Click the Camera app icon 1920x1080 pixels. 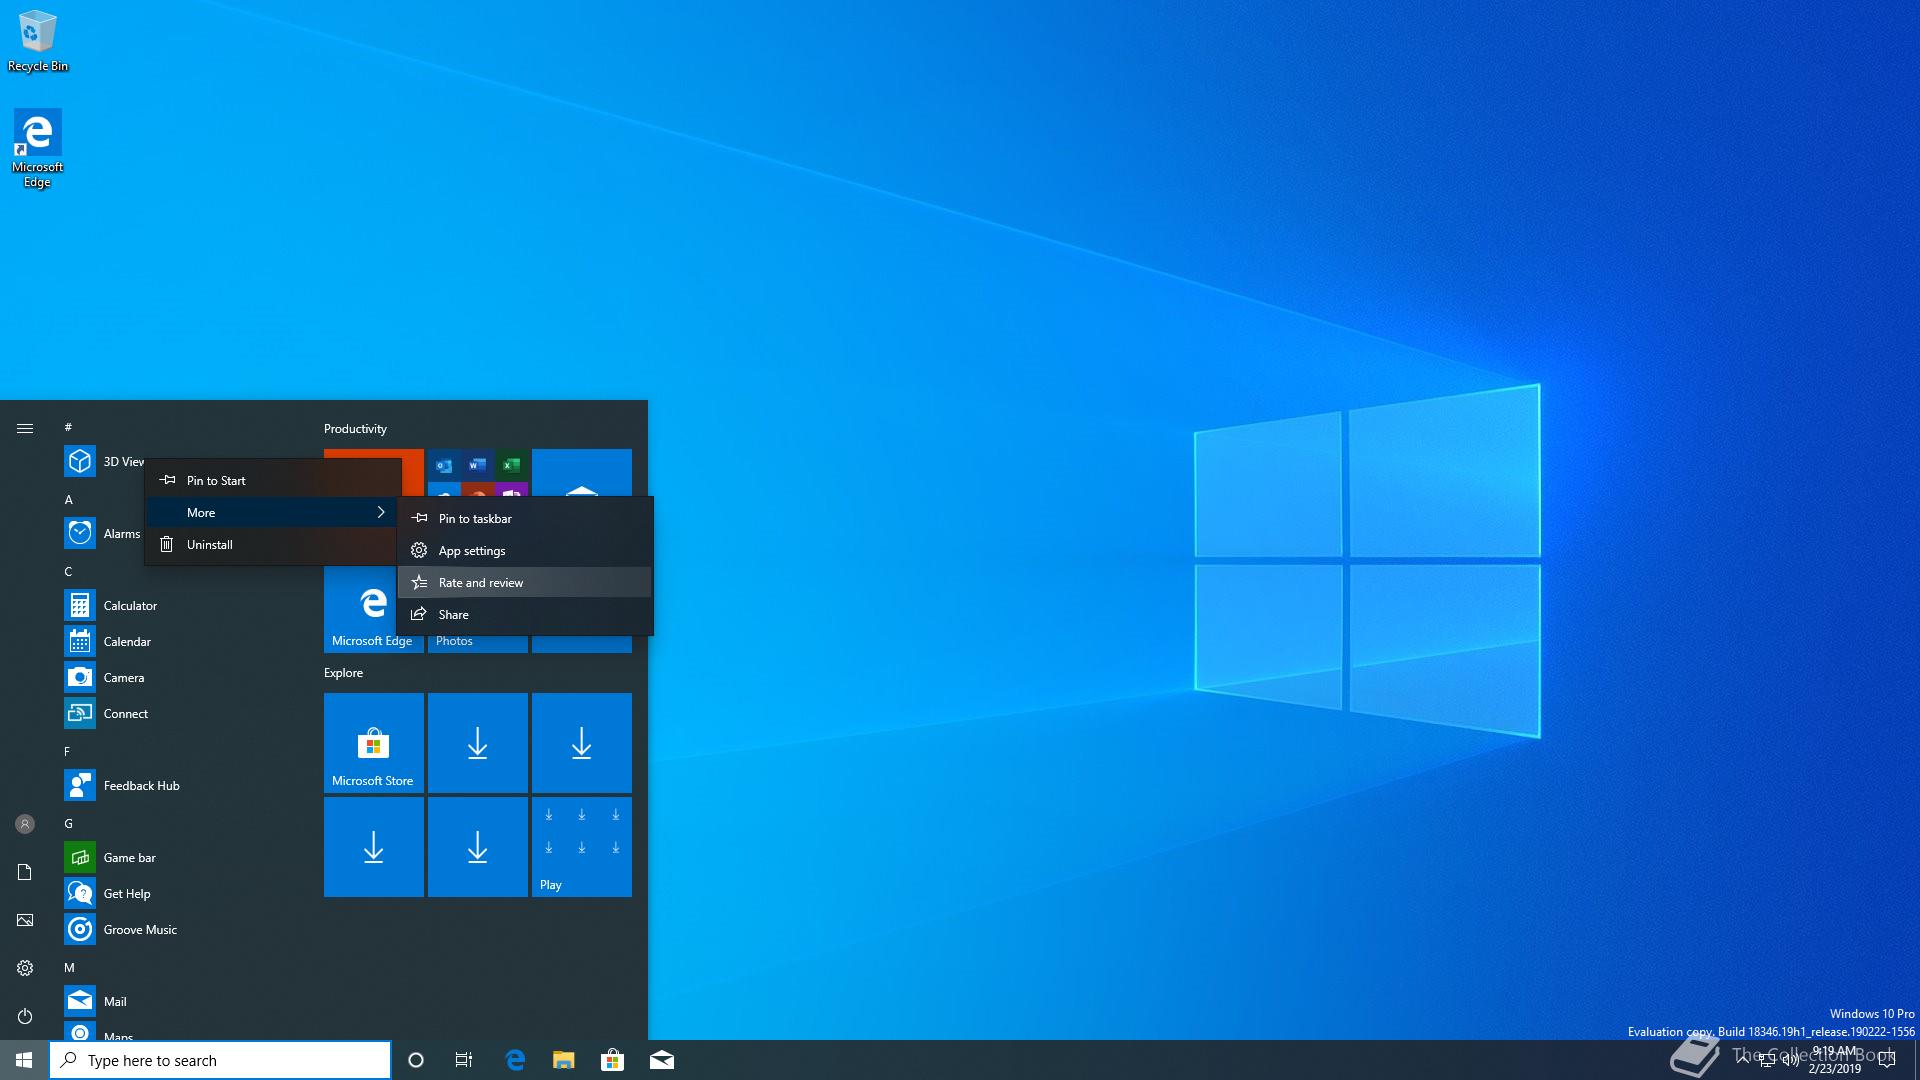coord(80,678)
